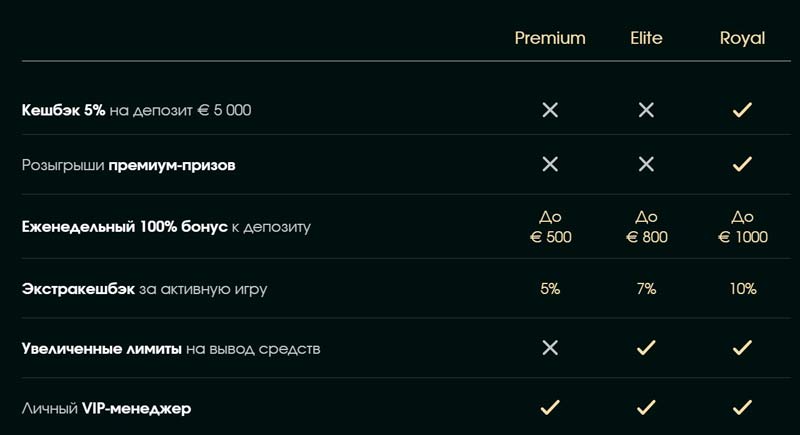
Task: Click Elite cross in премиум-призов row
Action: point(646,164)
